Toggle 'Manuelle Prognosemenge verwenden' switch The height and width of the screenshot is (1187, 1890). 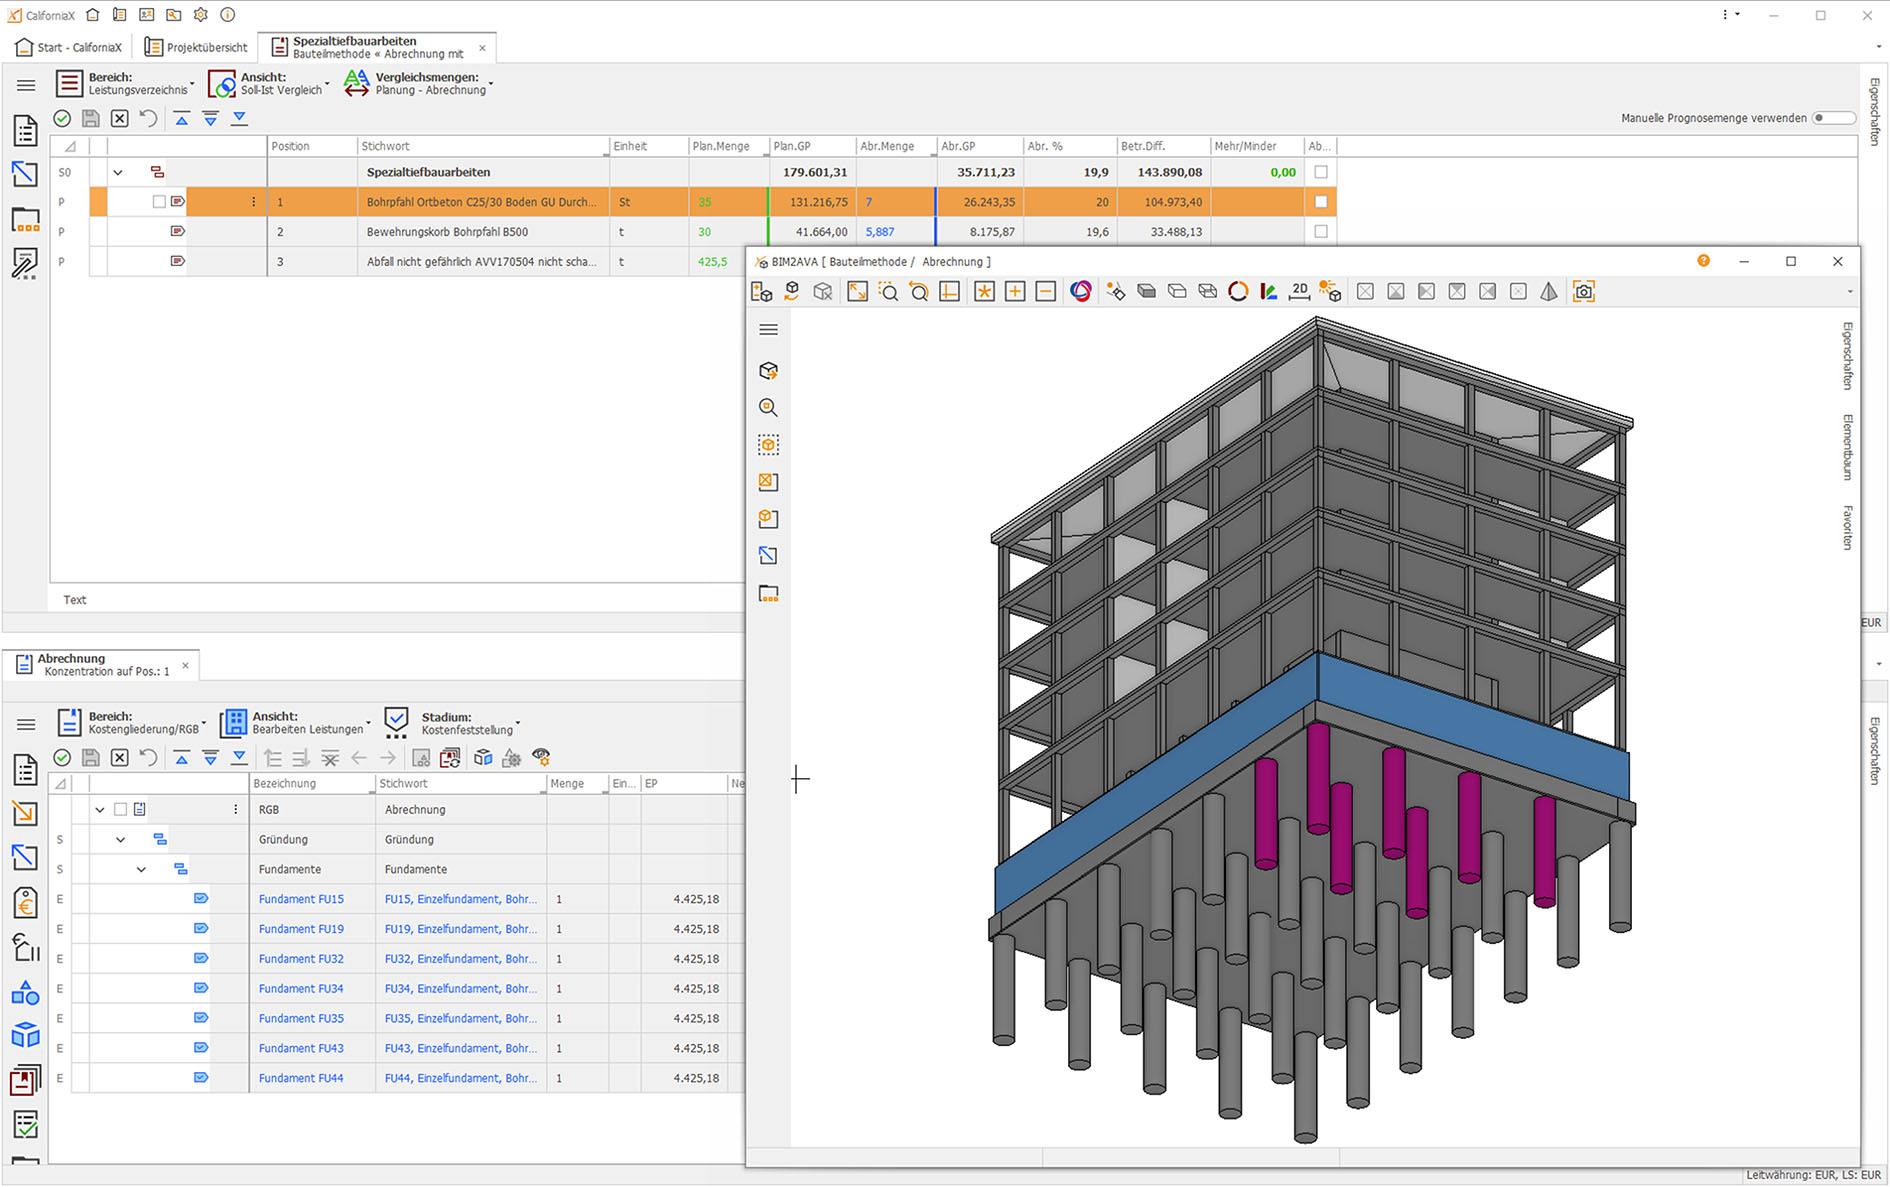[1832, 118]
